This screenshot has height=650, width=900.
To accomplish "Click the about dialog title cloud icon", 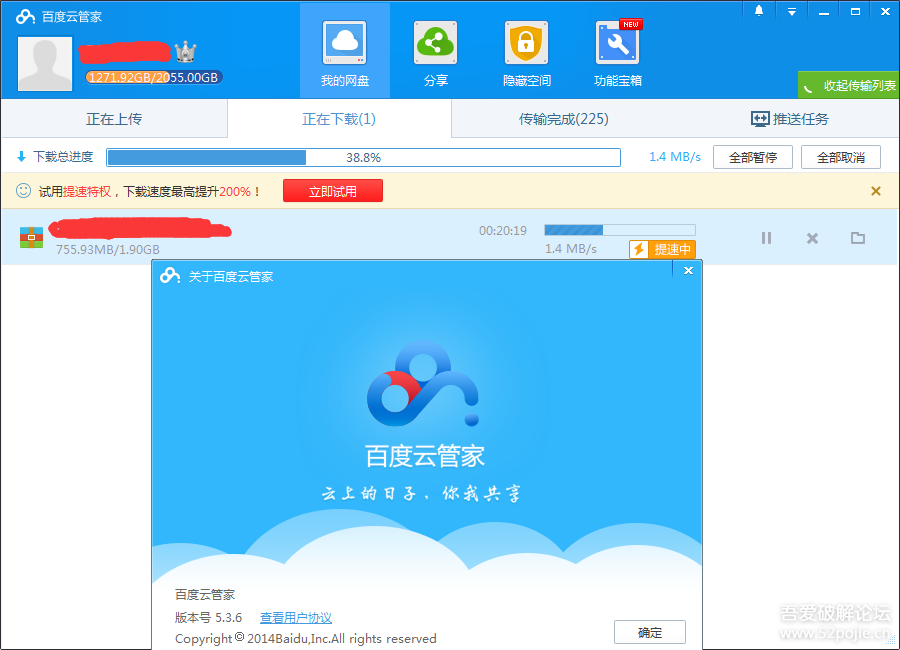I will pos(170,276).
